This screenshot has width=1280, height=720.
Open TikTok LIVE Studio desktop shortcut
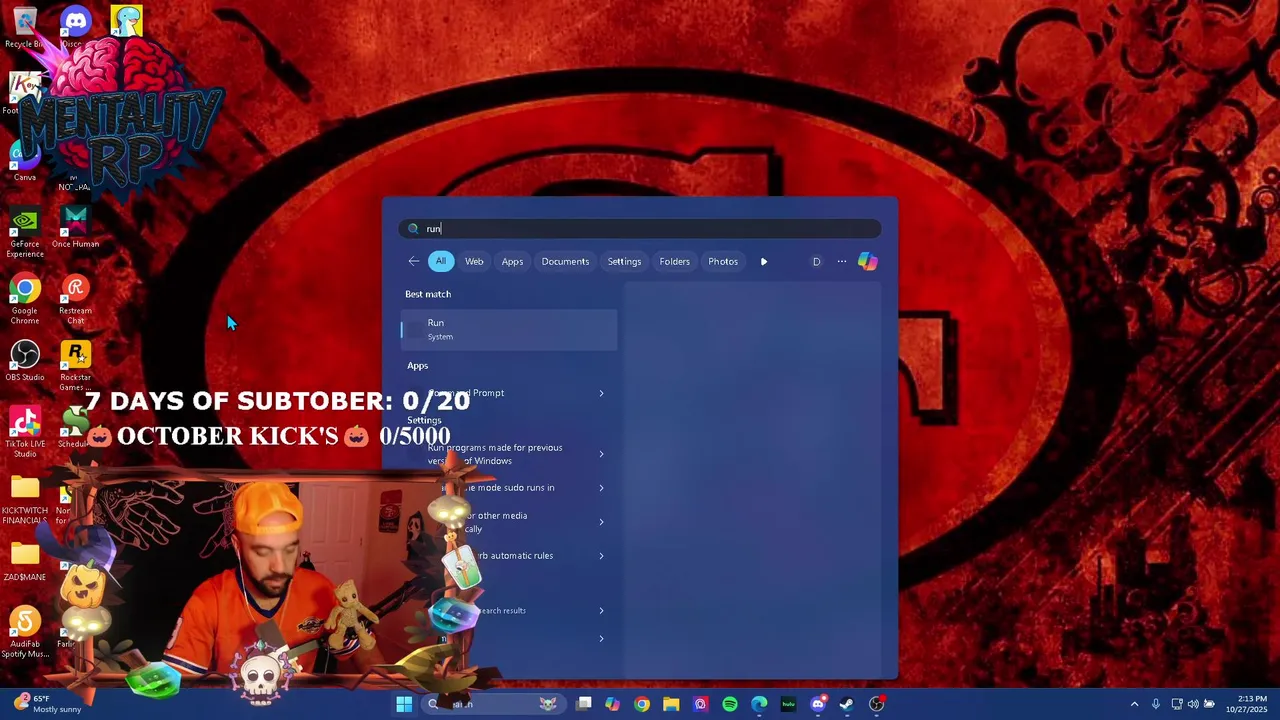25,432
